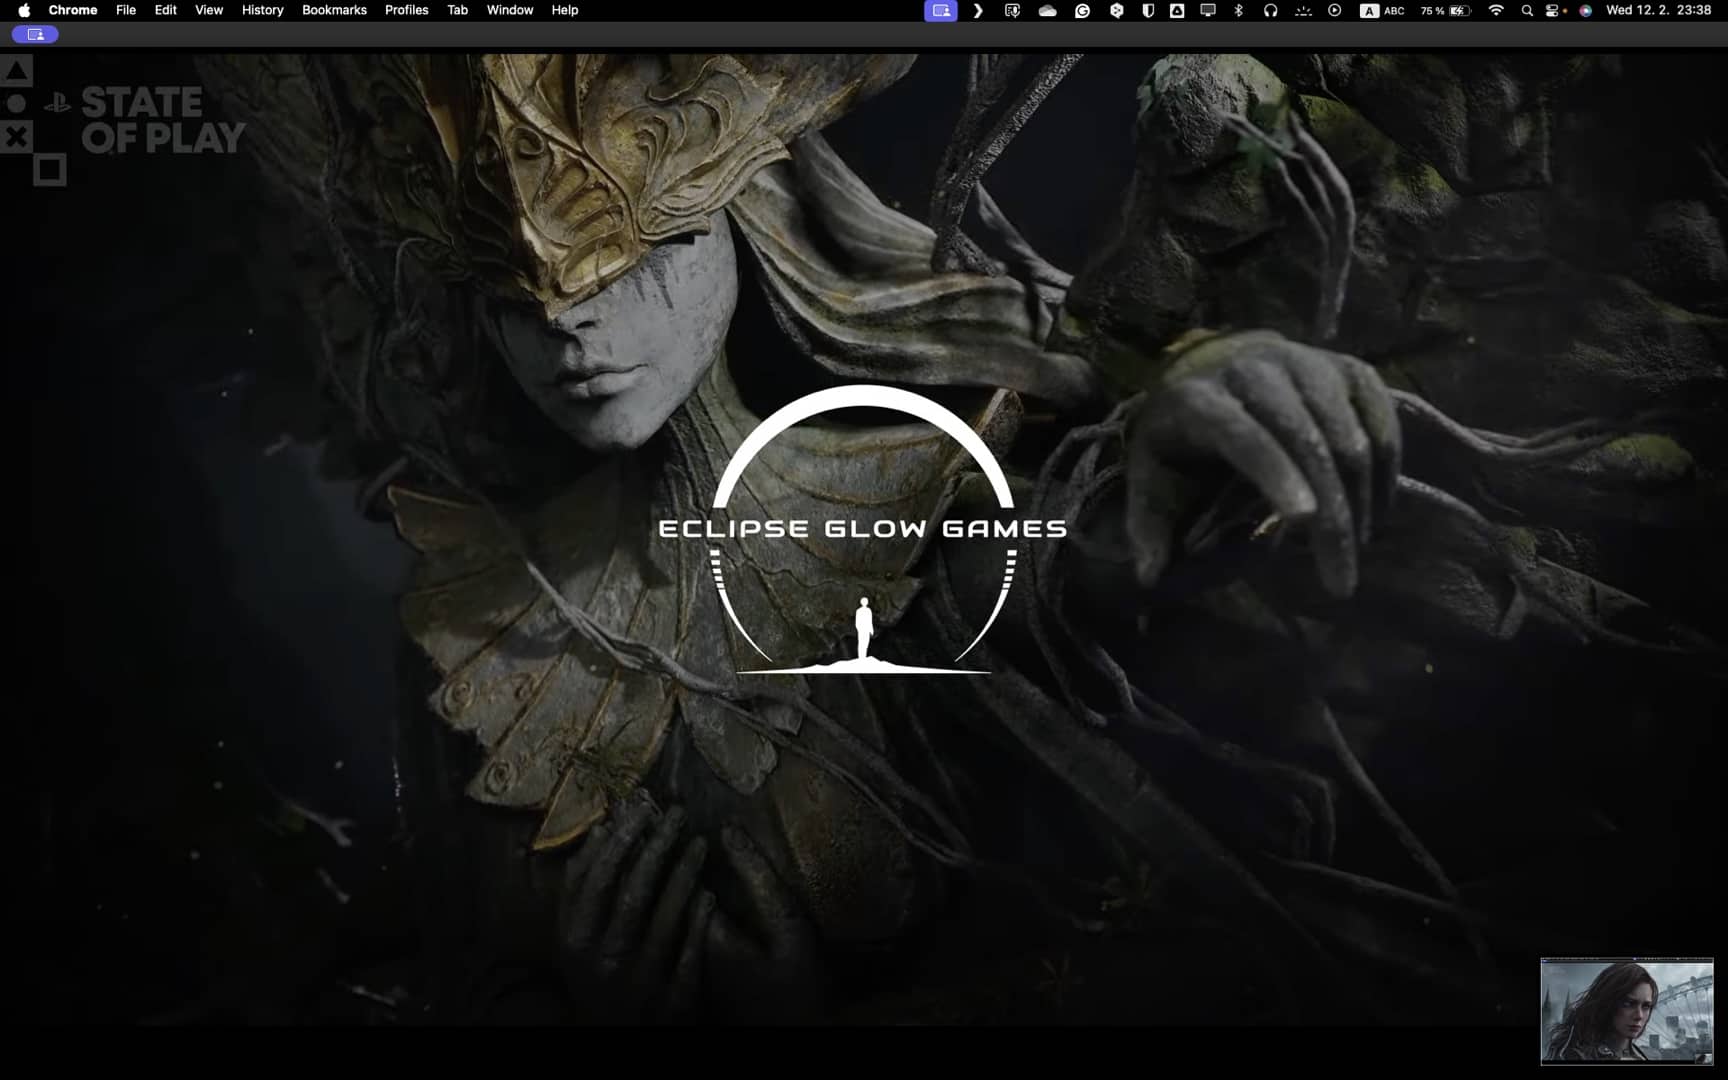The height and width of the screenshot is (1080, 1728).
Task: Click the purple screen-sharing pill below the menu bar
Action: [35, 34]
